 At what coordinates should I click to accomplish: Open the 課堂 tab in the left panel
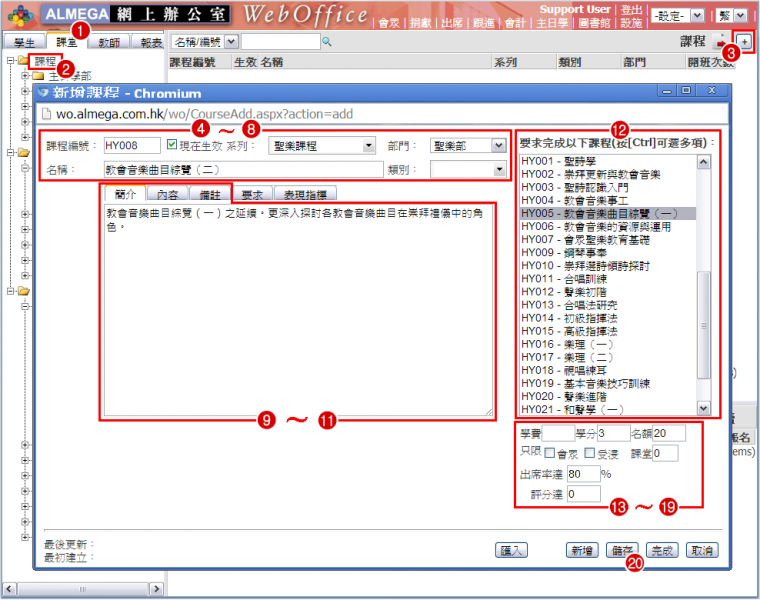pos(66,42)
